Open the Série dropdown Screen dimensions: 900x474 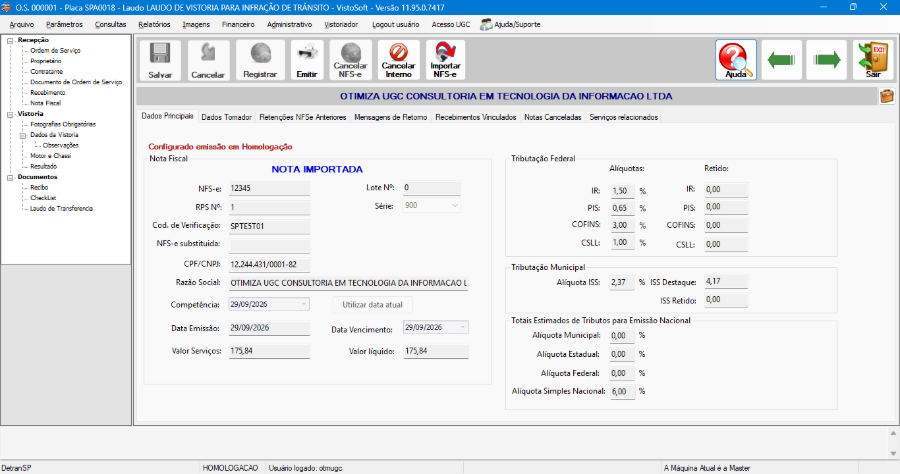(x=455, y=205)
